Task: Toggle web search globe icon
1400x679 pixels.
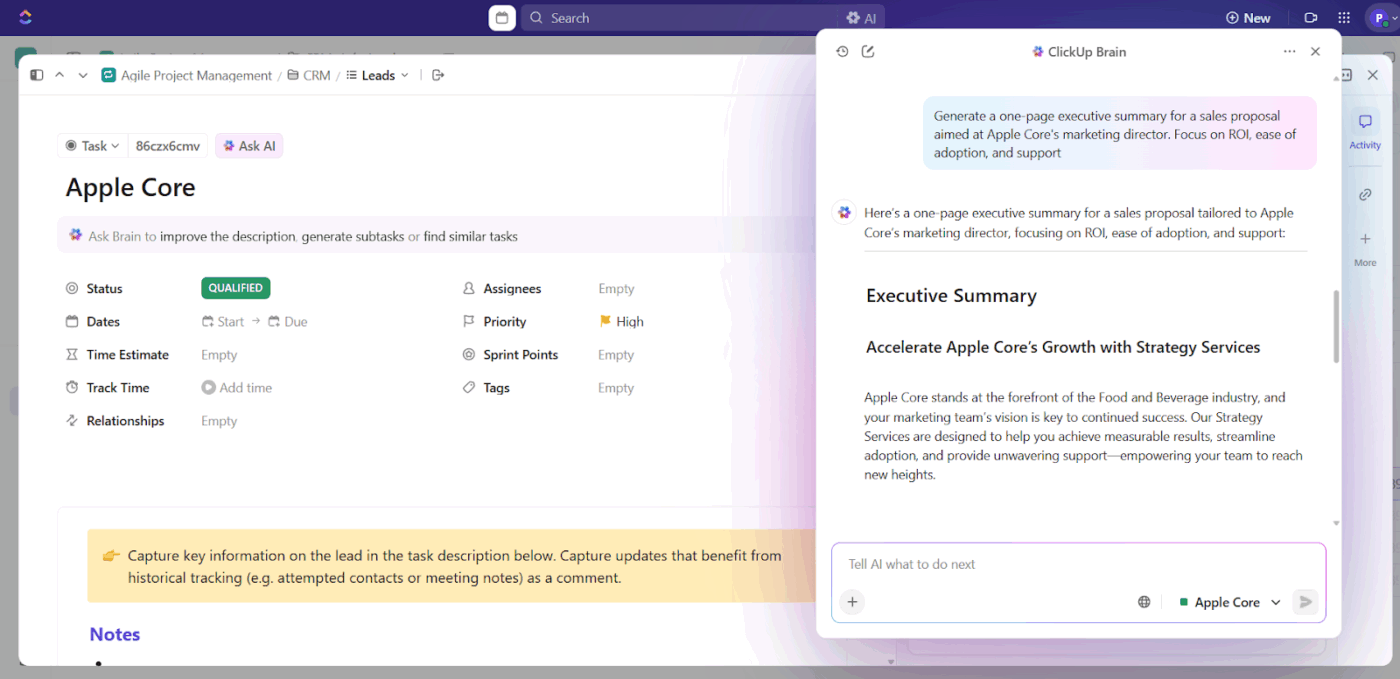Action: pos(1144,602)
